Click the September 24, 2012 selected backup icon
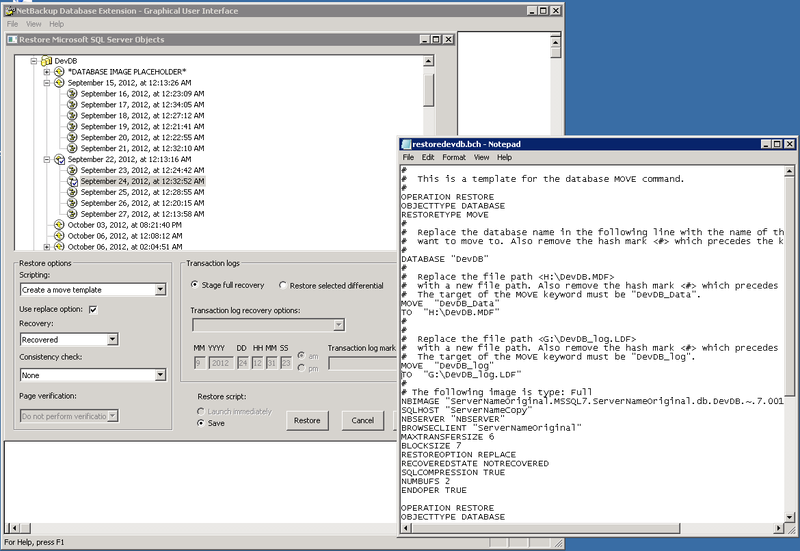The height and width of the screenshot is (551, 800). pyautogui.click(x=72, y=181)
